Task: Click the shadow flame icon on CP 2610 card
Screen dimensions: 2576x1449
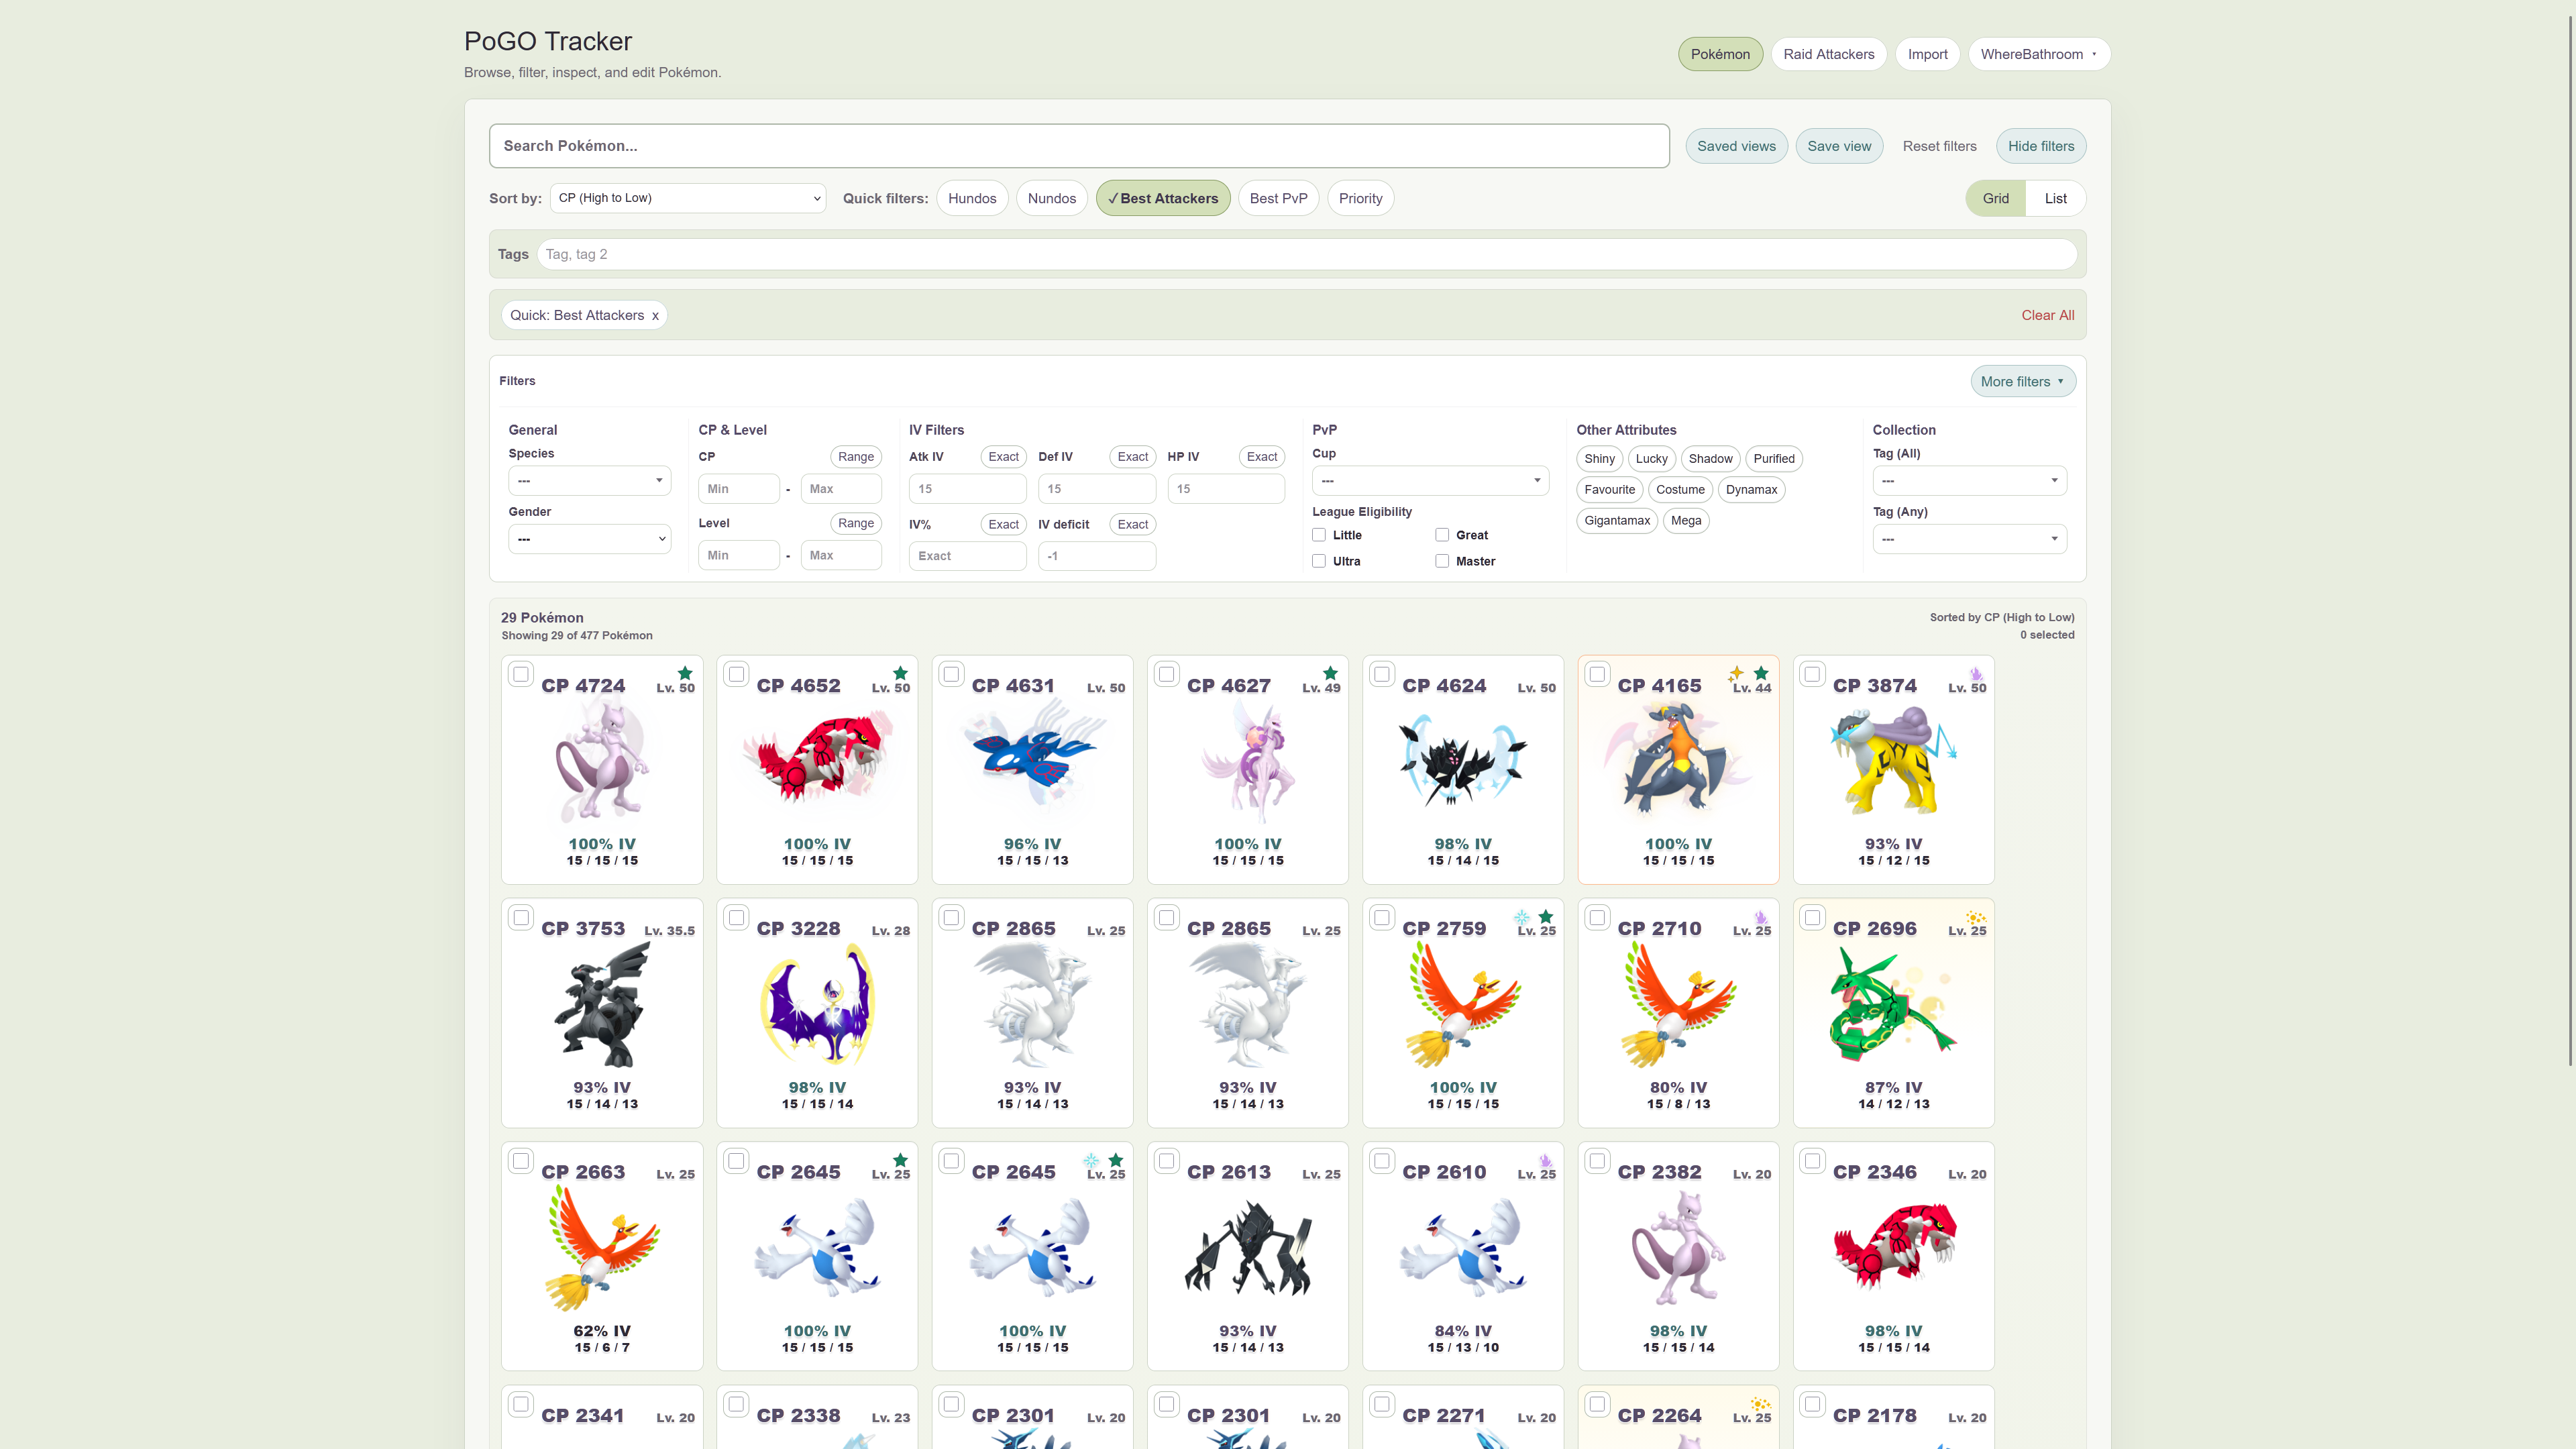Action: coord(1546,1160)
